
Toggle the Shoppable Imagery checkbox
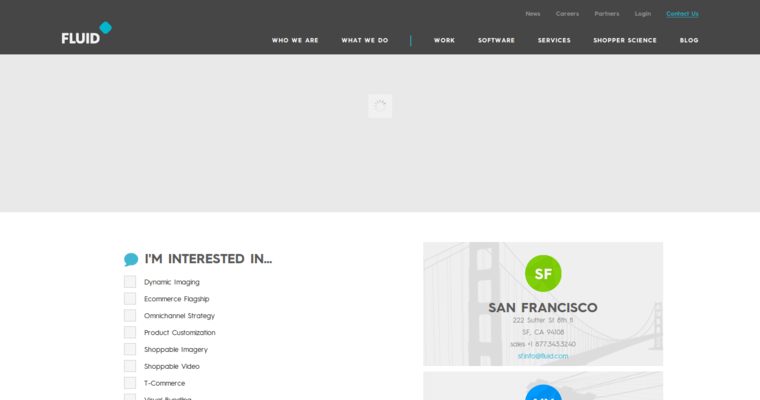(x=130, y=350)
